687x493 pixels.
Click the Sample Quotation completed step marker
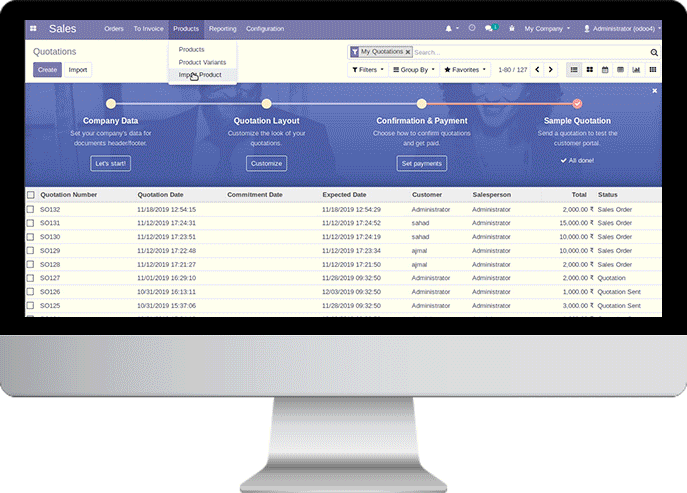coord(577,104)
